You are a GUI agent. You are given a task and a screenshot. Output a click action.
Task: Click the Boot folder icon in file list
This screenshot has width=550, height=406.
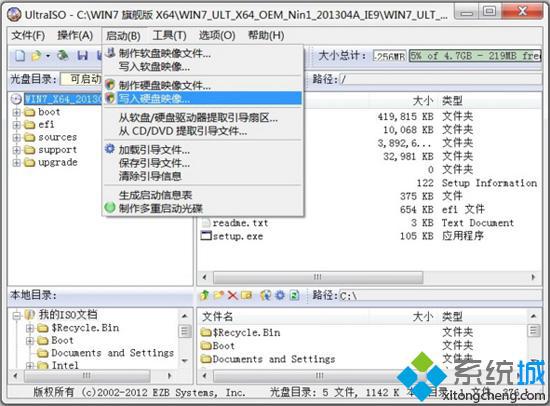click(x=206, y=346)
